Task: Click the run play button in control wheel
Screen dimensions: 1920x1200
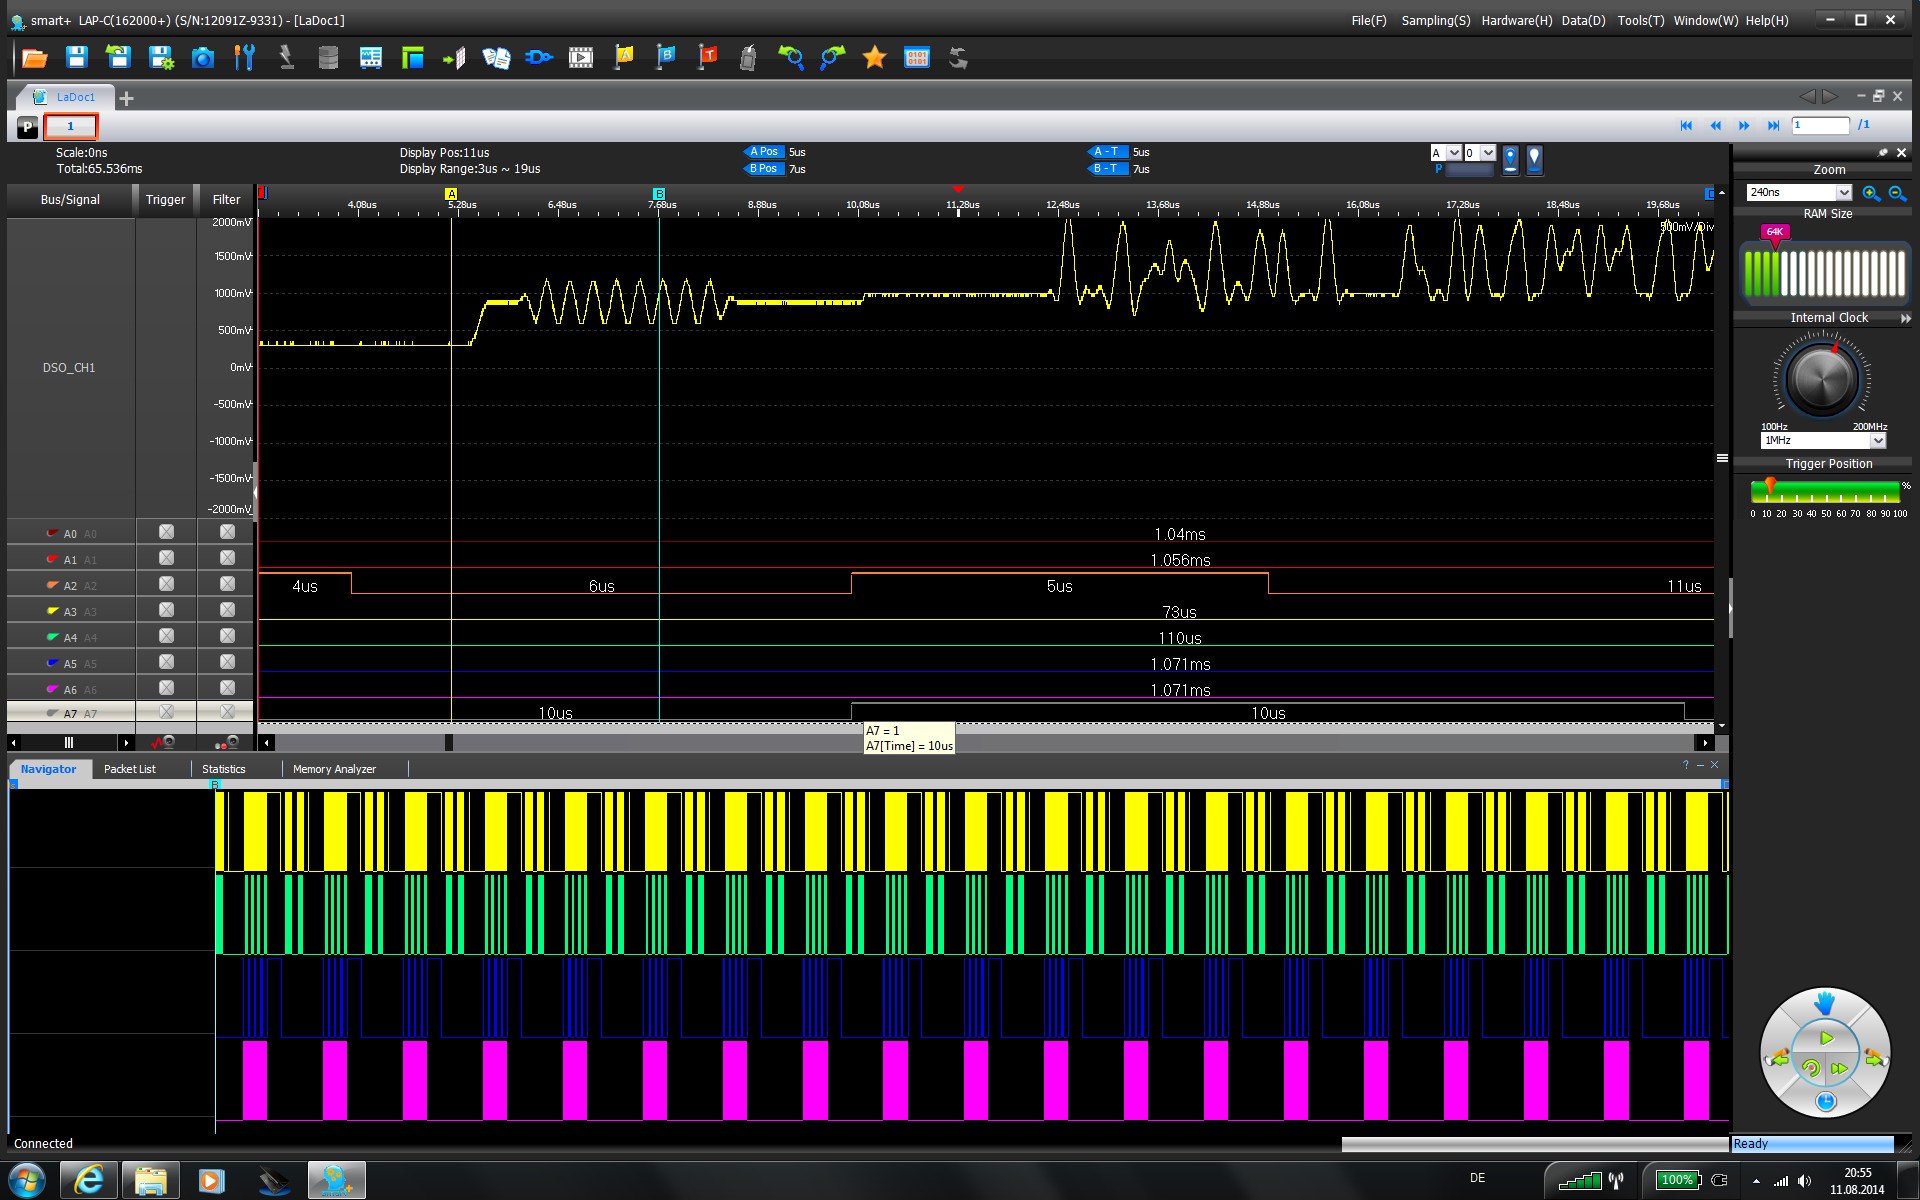Action: [1826, 1039]
